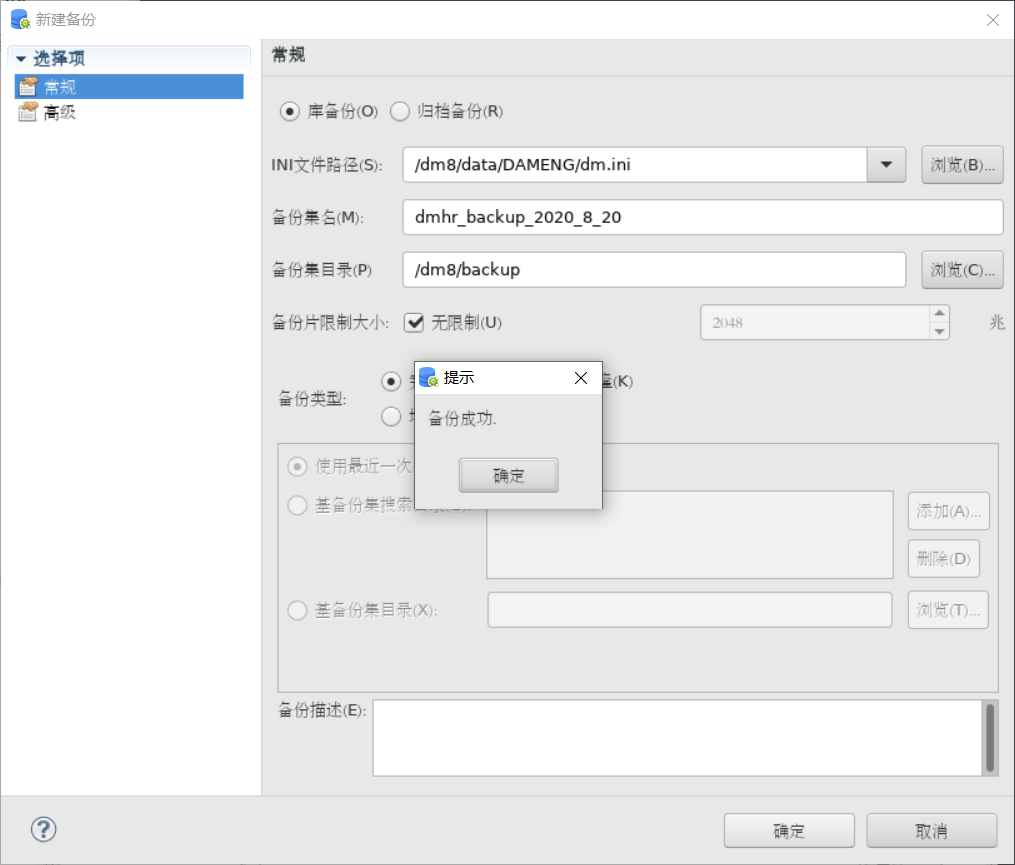Click the 高级 page icon in sidebar
This screenshot has width=1015, height=865.
pyautogui.click(x=28, y=112)
